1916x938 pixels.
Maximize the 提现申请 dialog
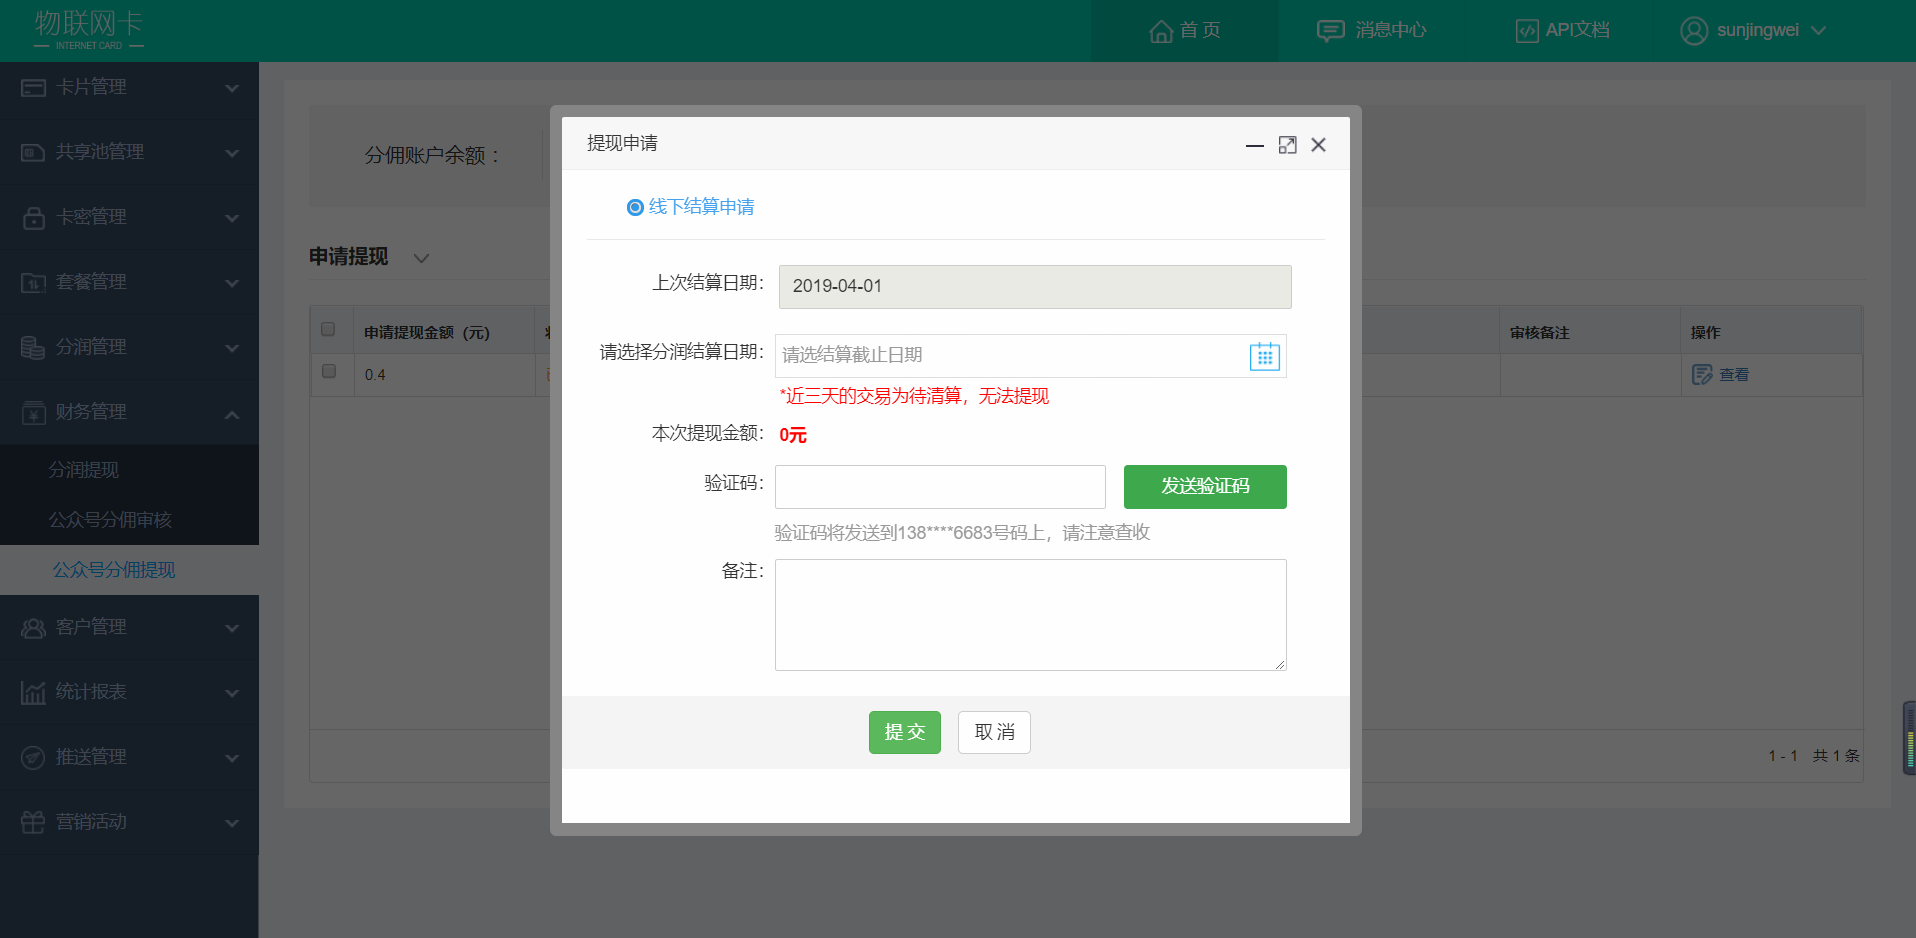coord(1288,146)
